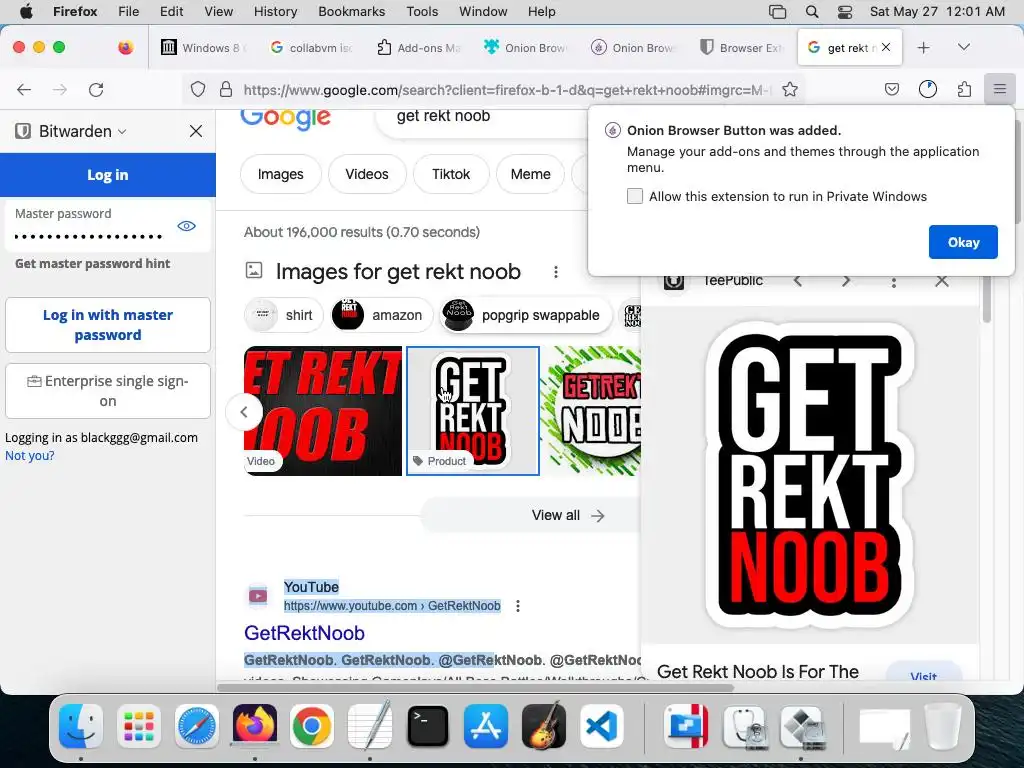
Task: Click Okay on the Onion Browser notification
Action: click(x=963, y=242)
